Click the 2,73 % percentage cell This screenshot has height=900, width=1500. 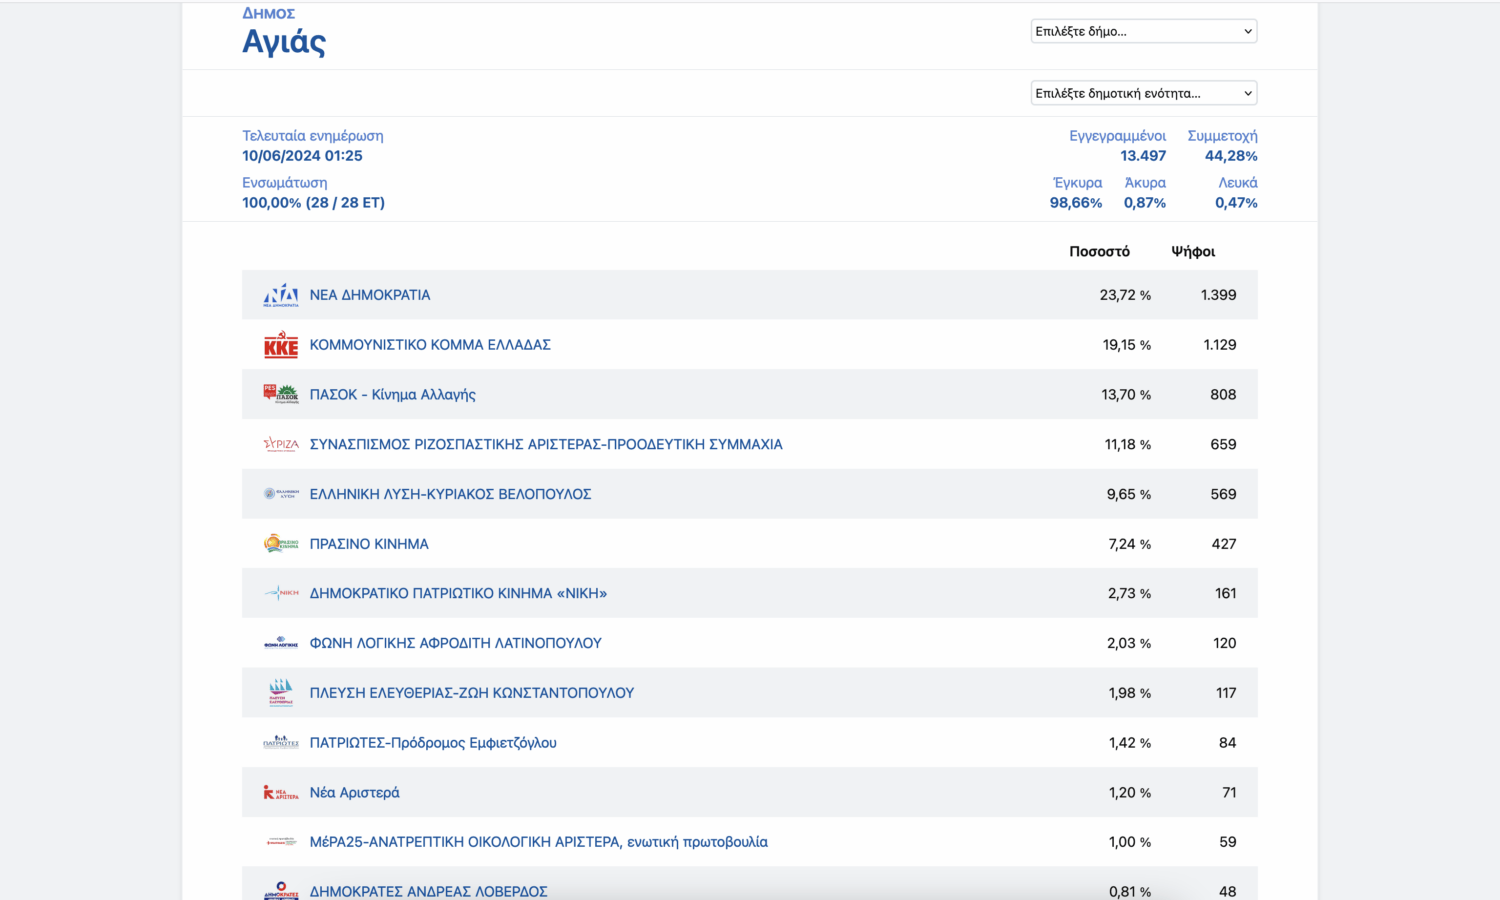point(1130,593)
